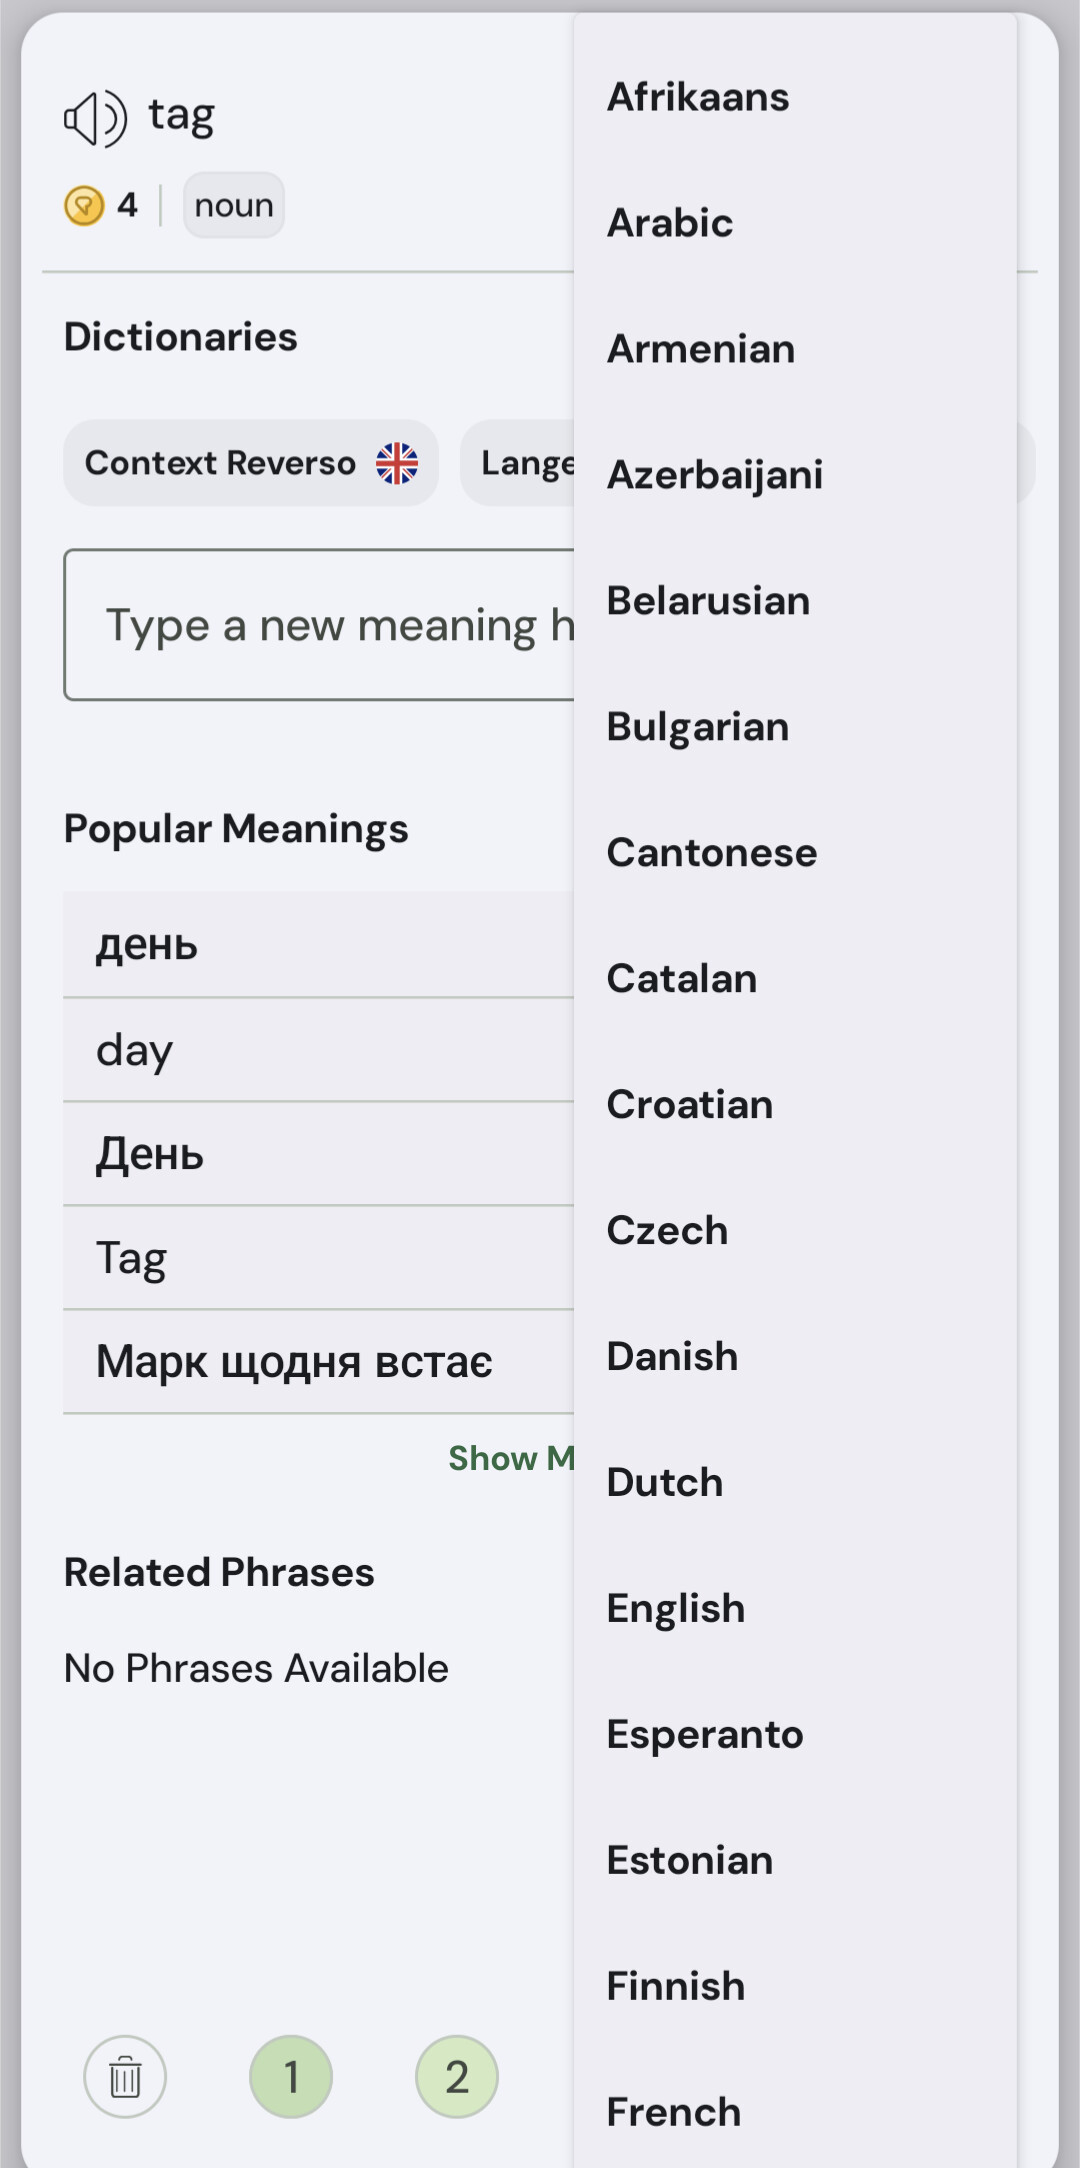Pick the meaning 'day'
The width and height of the screenshot is (1080, 2168).
coord(319,1050)
